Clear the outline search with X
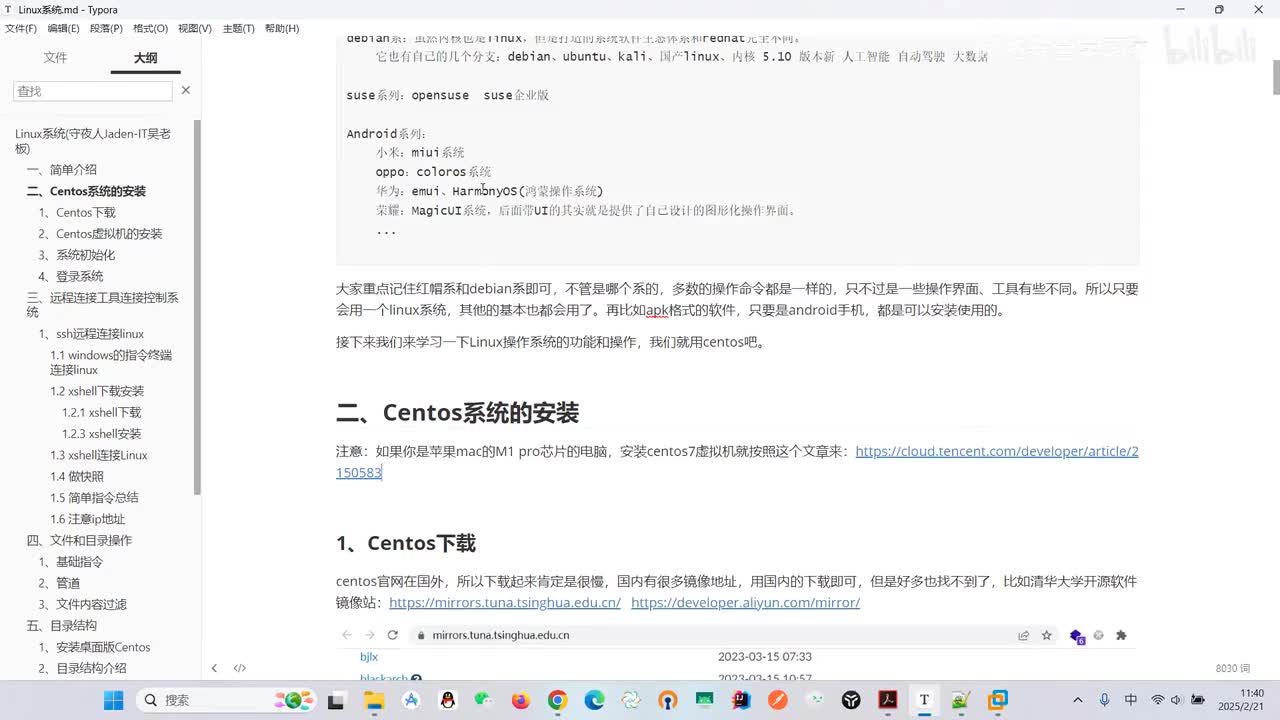The width and height of the screenshot is (1280, 720). (185, 90)
